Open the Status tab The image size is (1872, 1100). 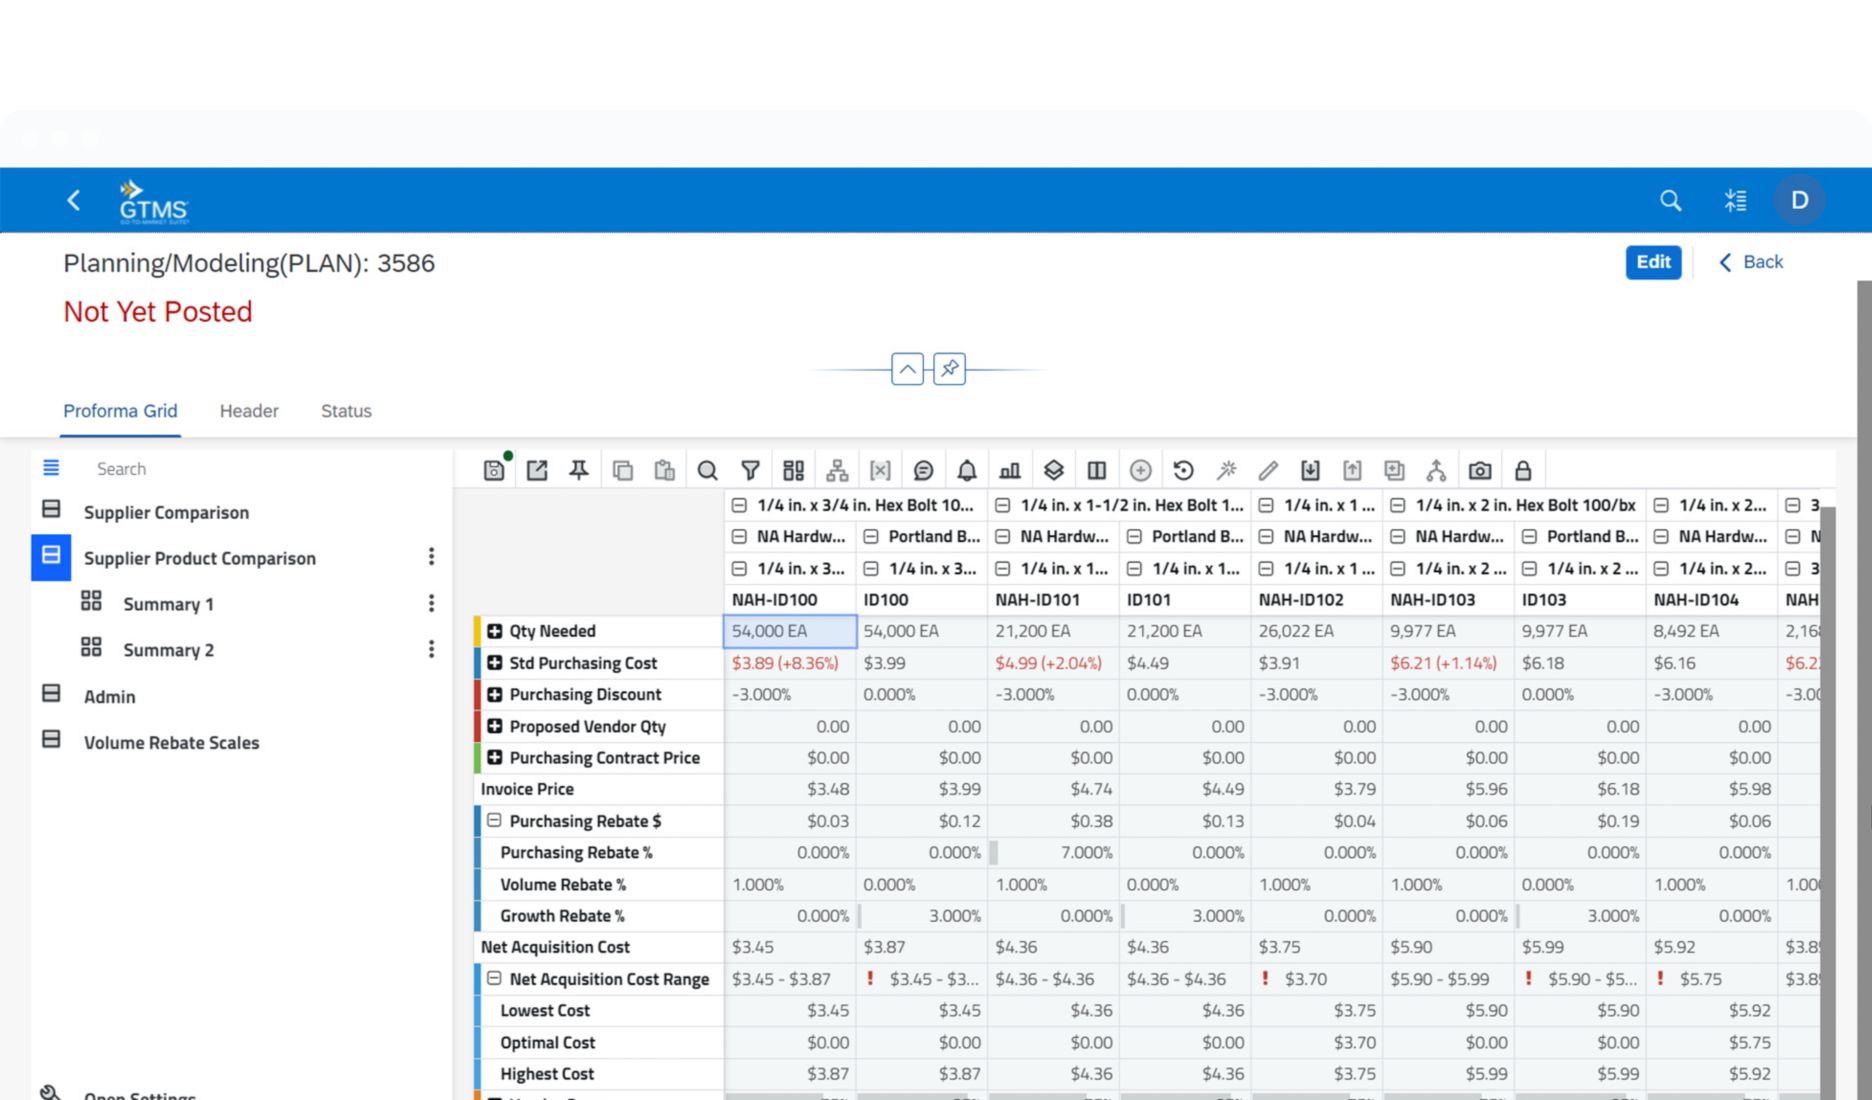coord(345,411)
